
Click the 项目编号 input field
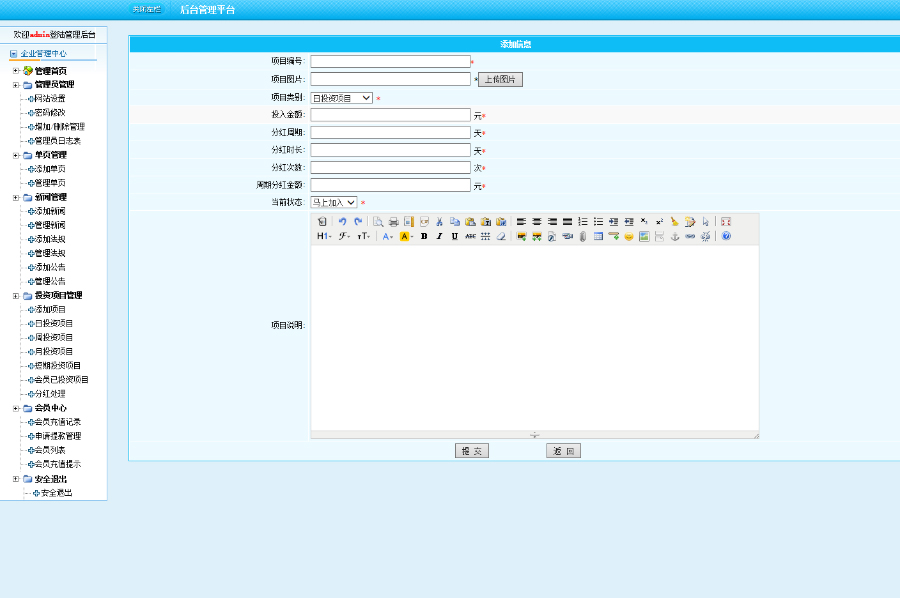(390, 62)
